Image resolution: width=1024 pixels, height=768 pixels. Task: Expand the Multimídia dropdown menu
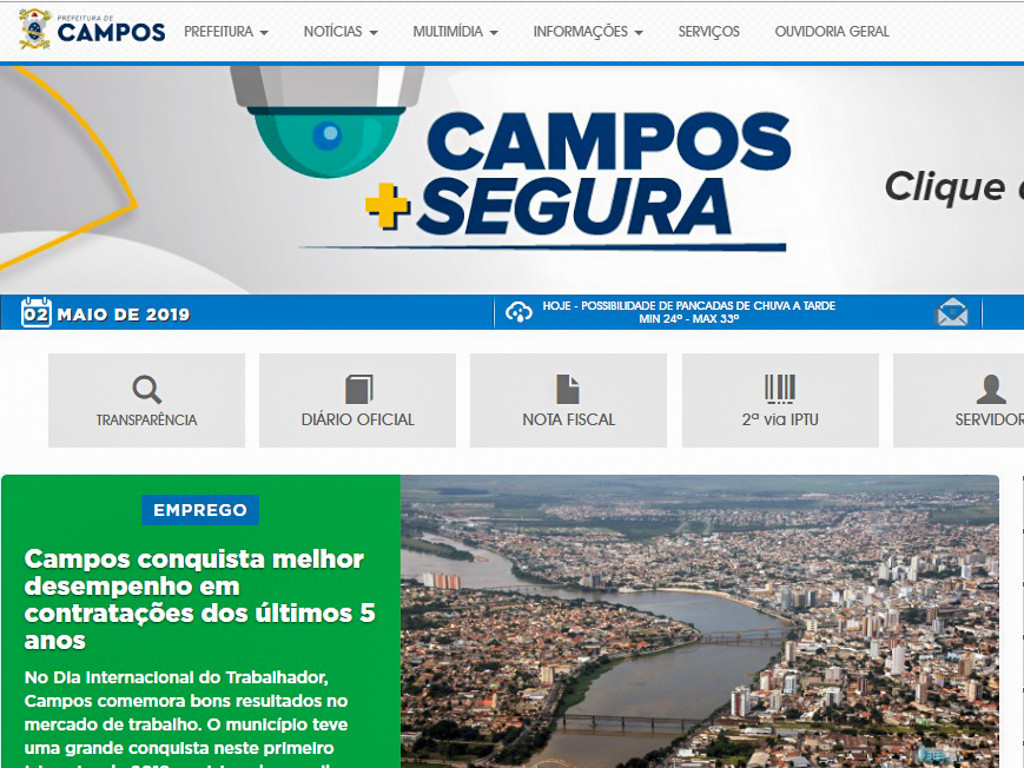pyautogui.click(x=455, y=31)
